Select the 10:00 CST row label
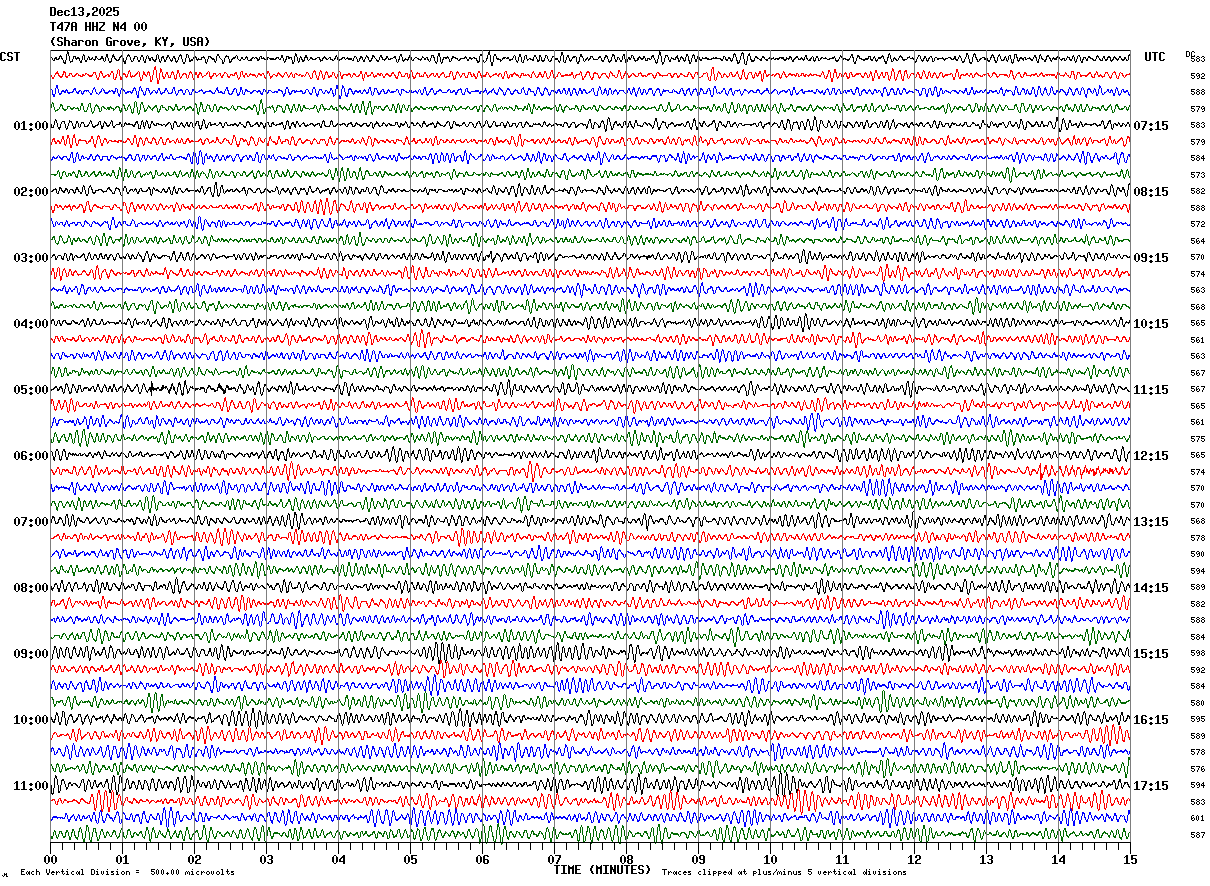Viewport: 1210px width, 886px height. pyautogui.click(x=31, y=720)
